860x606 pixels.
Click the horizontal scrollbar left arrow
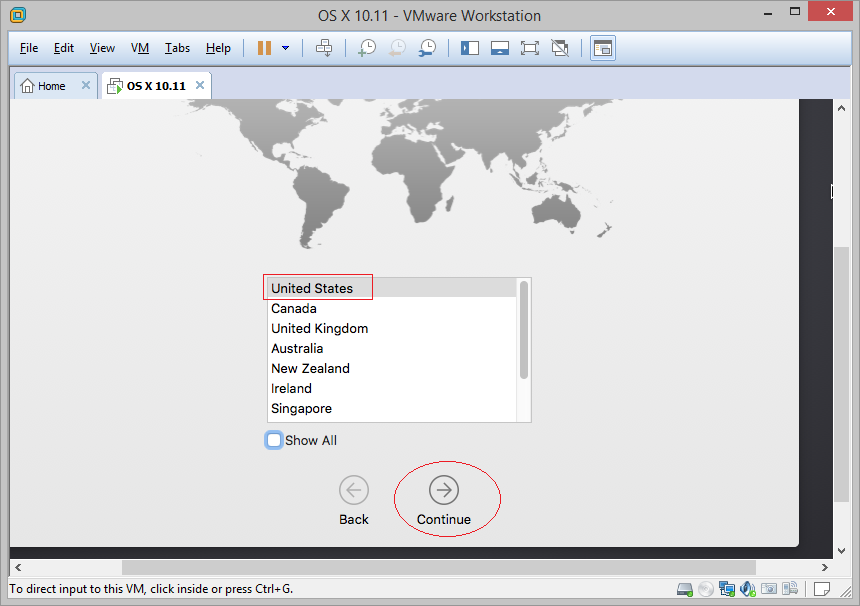18,567
